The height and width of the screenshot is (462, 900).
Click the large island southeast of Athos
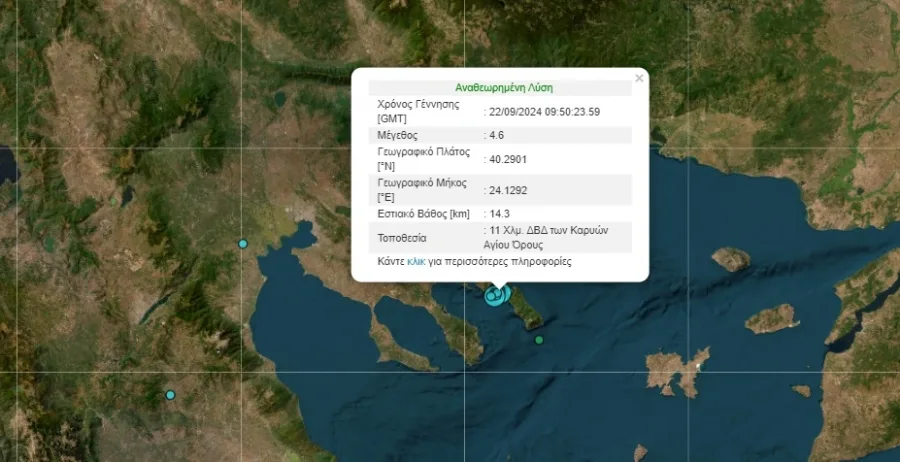pyautogui.click(x=678, y=372)
